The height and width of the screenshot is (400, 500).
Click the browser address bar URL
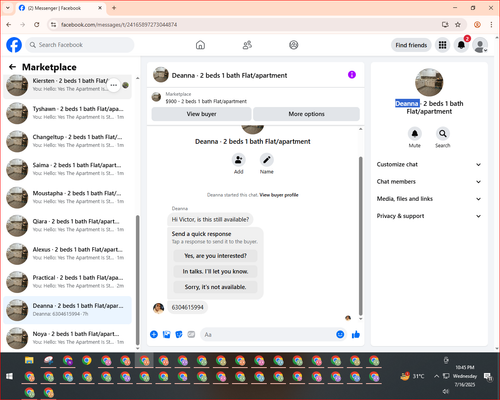pos(119,25)
